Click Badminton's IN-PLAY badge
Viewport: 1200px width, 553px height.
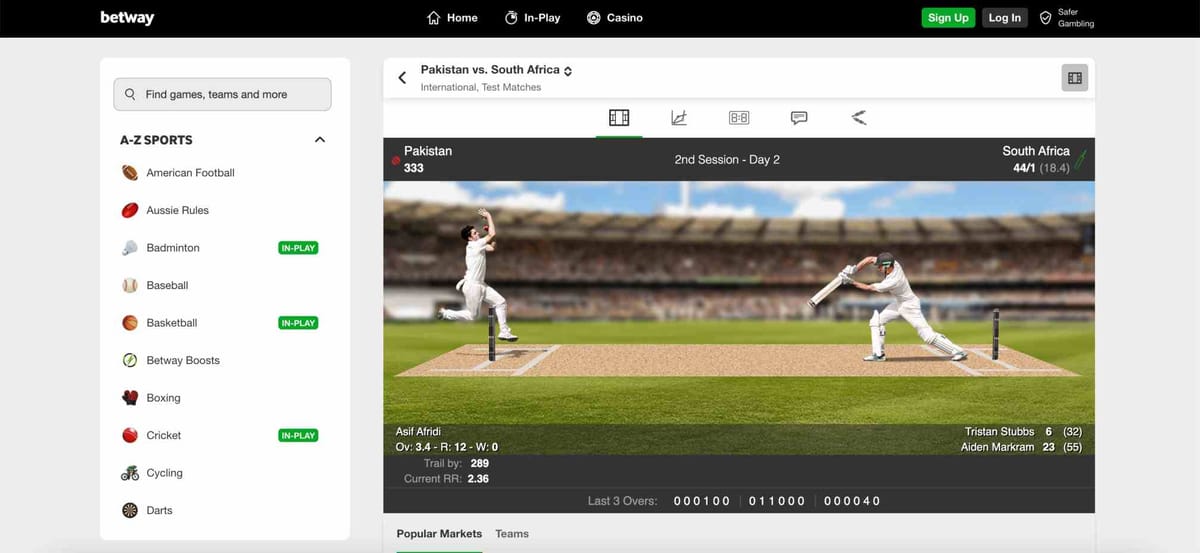(x=298, y=248)
